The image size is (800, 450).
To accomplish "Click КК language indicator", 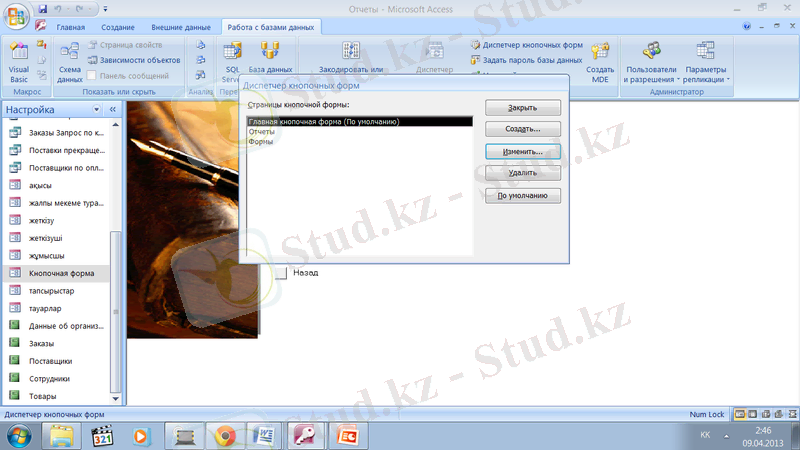I will (705, 435).
